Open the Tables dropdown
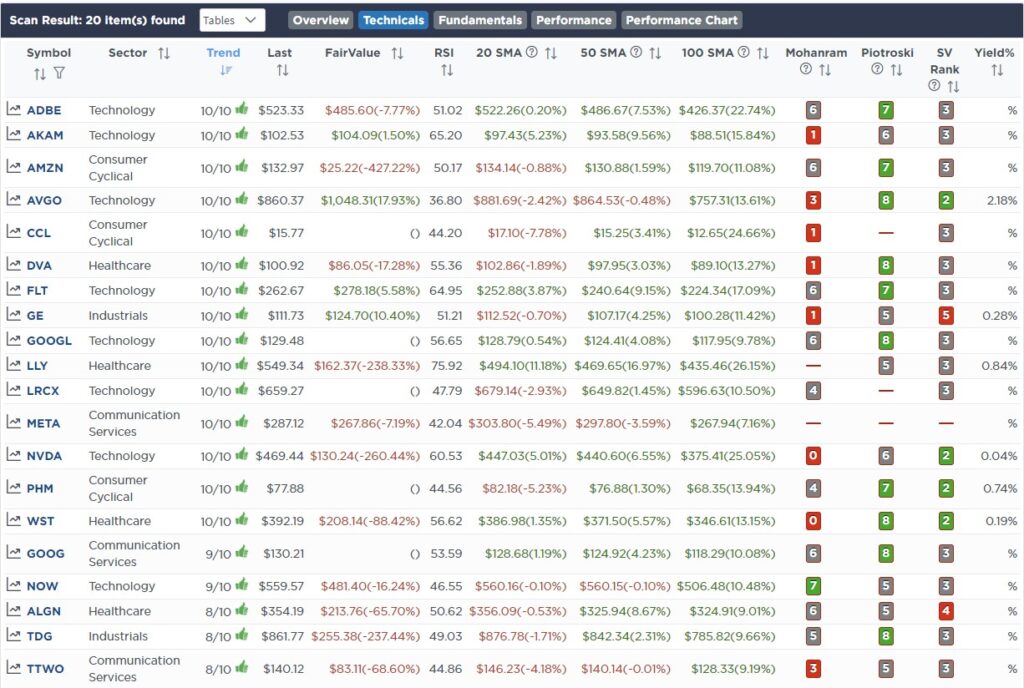 tap(232, 20)
